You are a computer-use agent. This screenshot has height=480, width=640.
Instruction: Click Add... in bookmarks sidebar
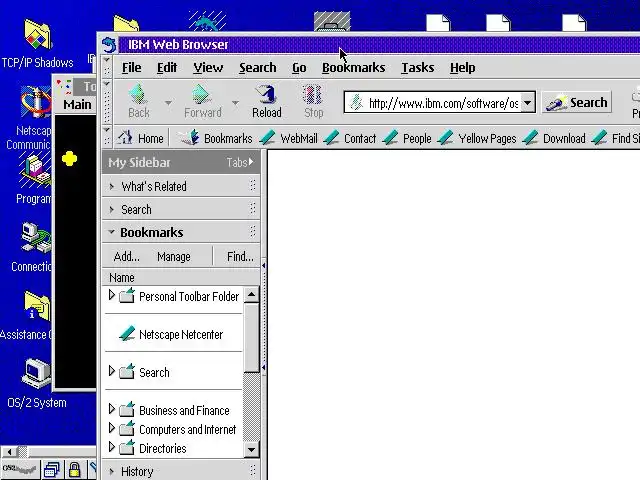pos(127,257)
